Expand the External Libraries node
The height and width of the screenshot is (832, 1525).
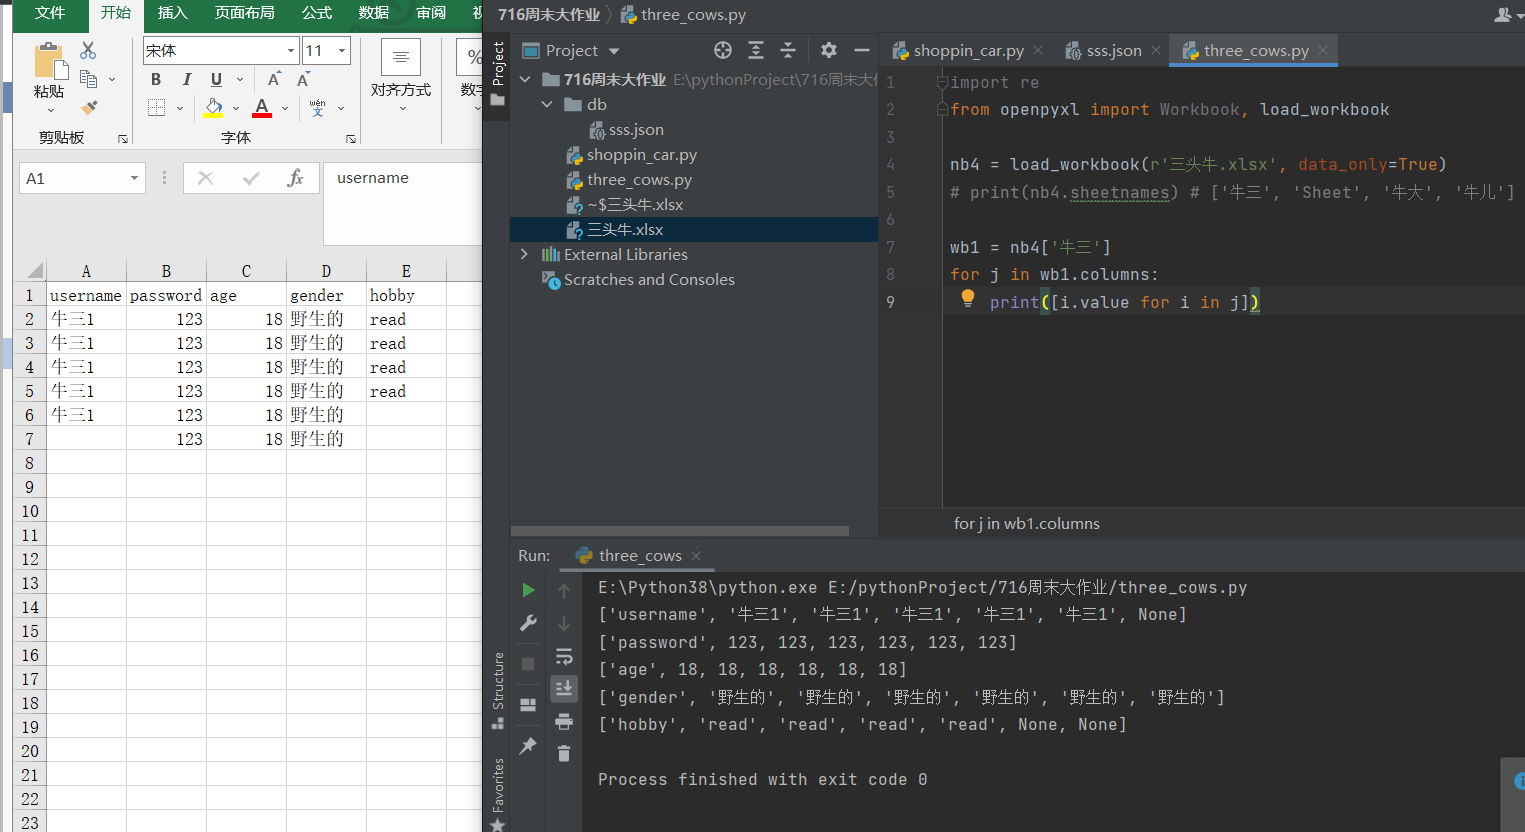coord(524,254)
